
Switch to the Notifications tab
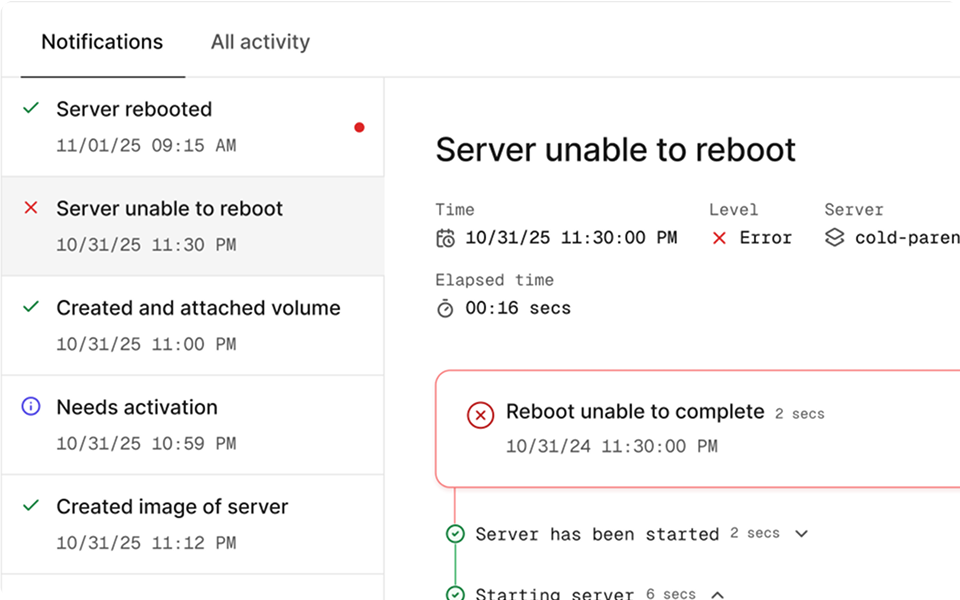click(x=102, y=42)
